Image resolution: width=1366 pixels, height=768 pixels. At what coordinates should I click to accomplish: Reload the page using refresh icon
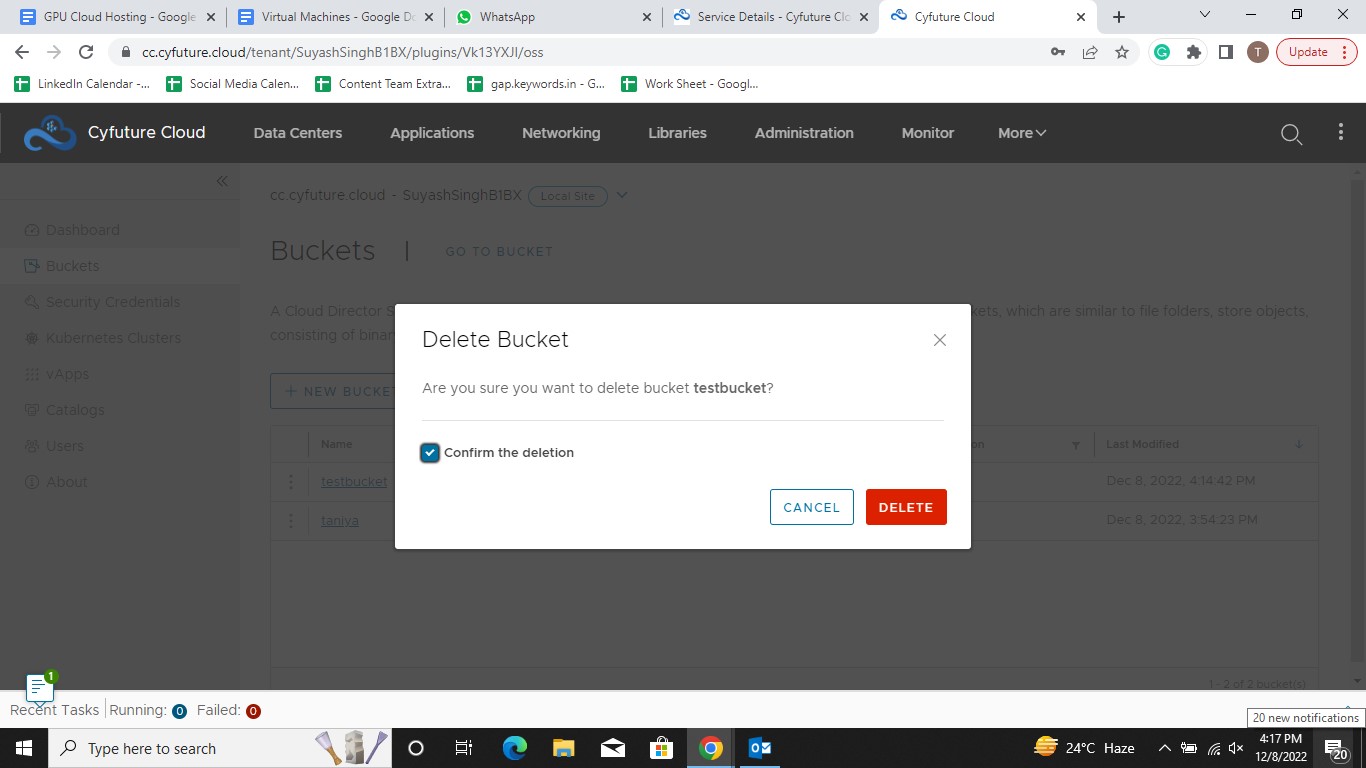86,52
